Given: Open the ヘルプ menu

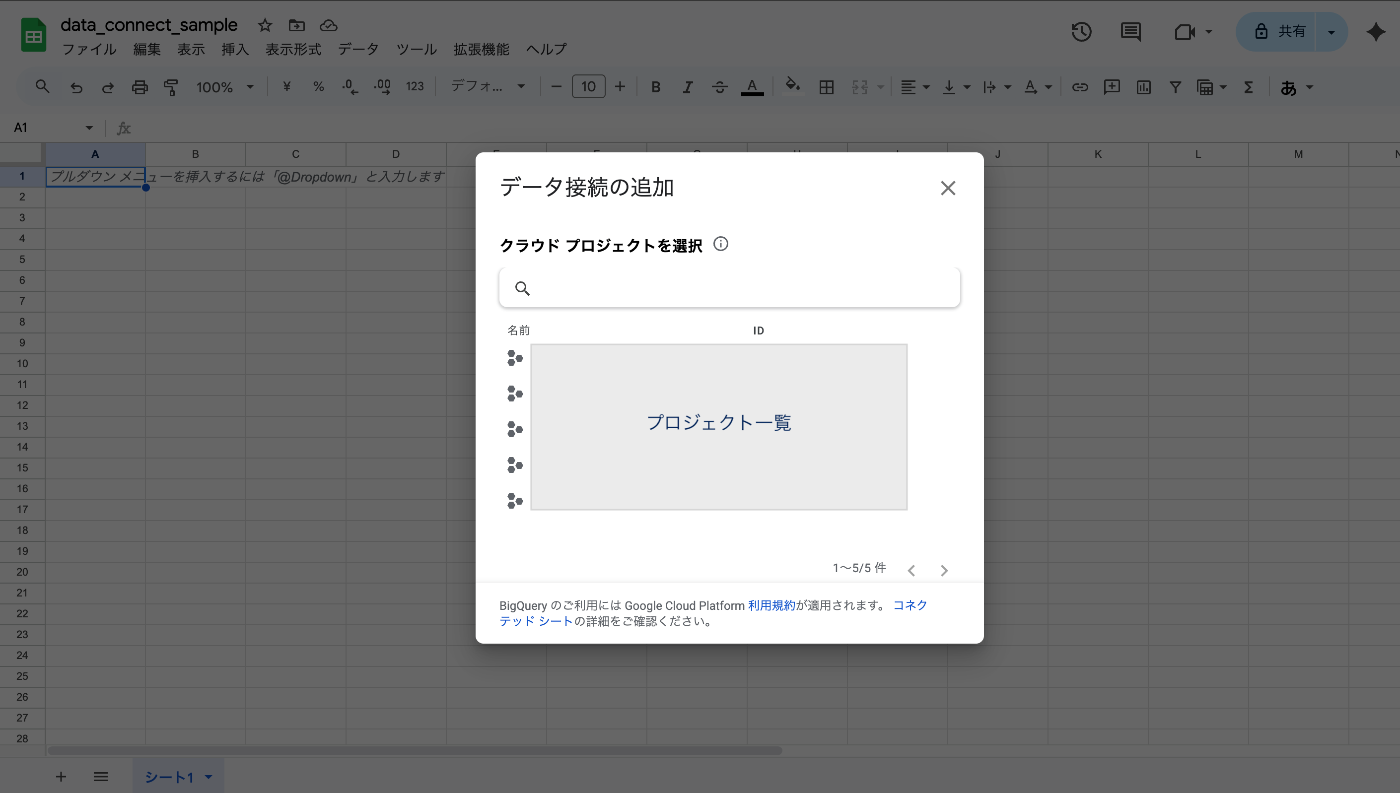Looking at the screenshot, I should pyautogui.click(x=546, y=49).
